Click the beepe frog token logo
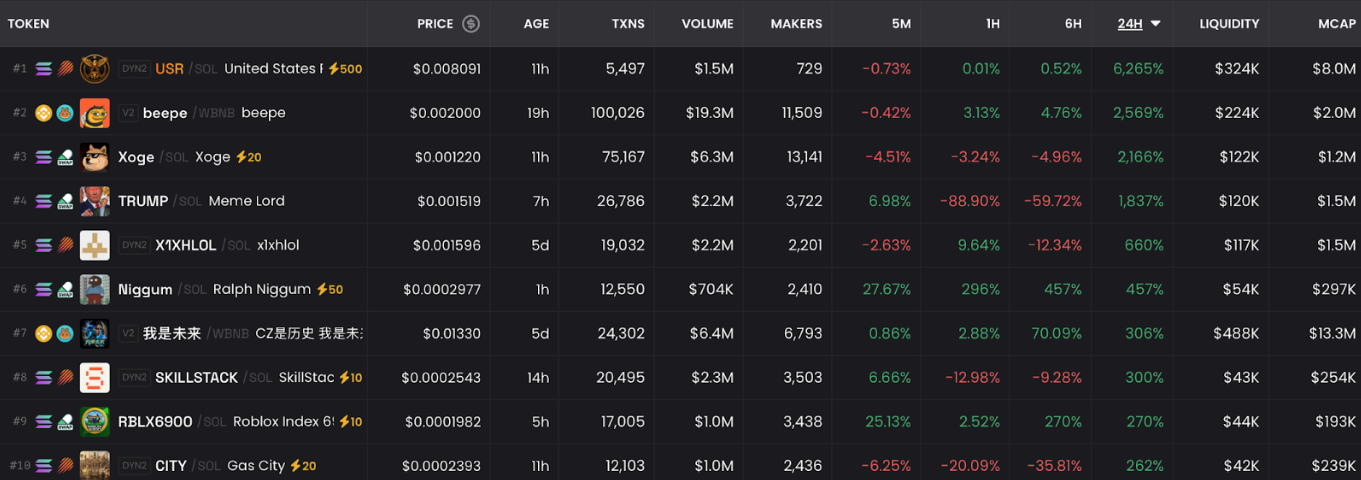The height and width of the screenshot is (480, 1361). [94, 113]
